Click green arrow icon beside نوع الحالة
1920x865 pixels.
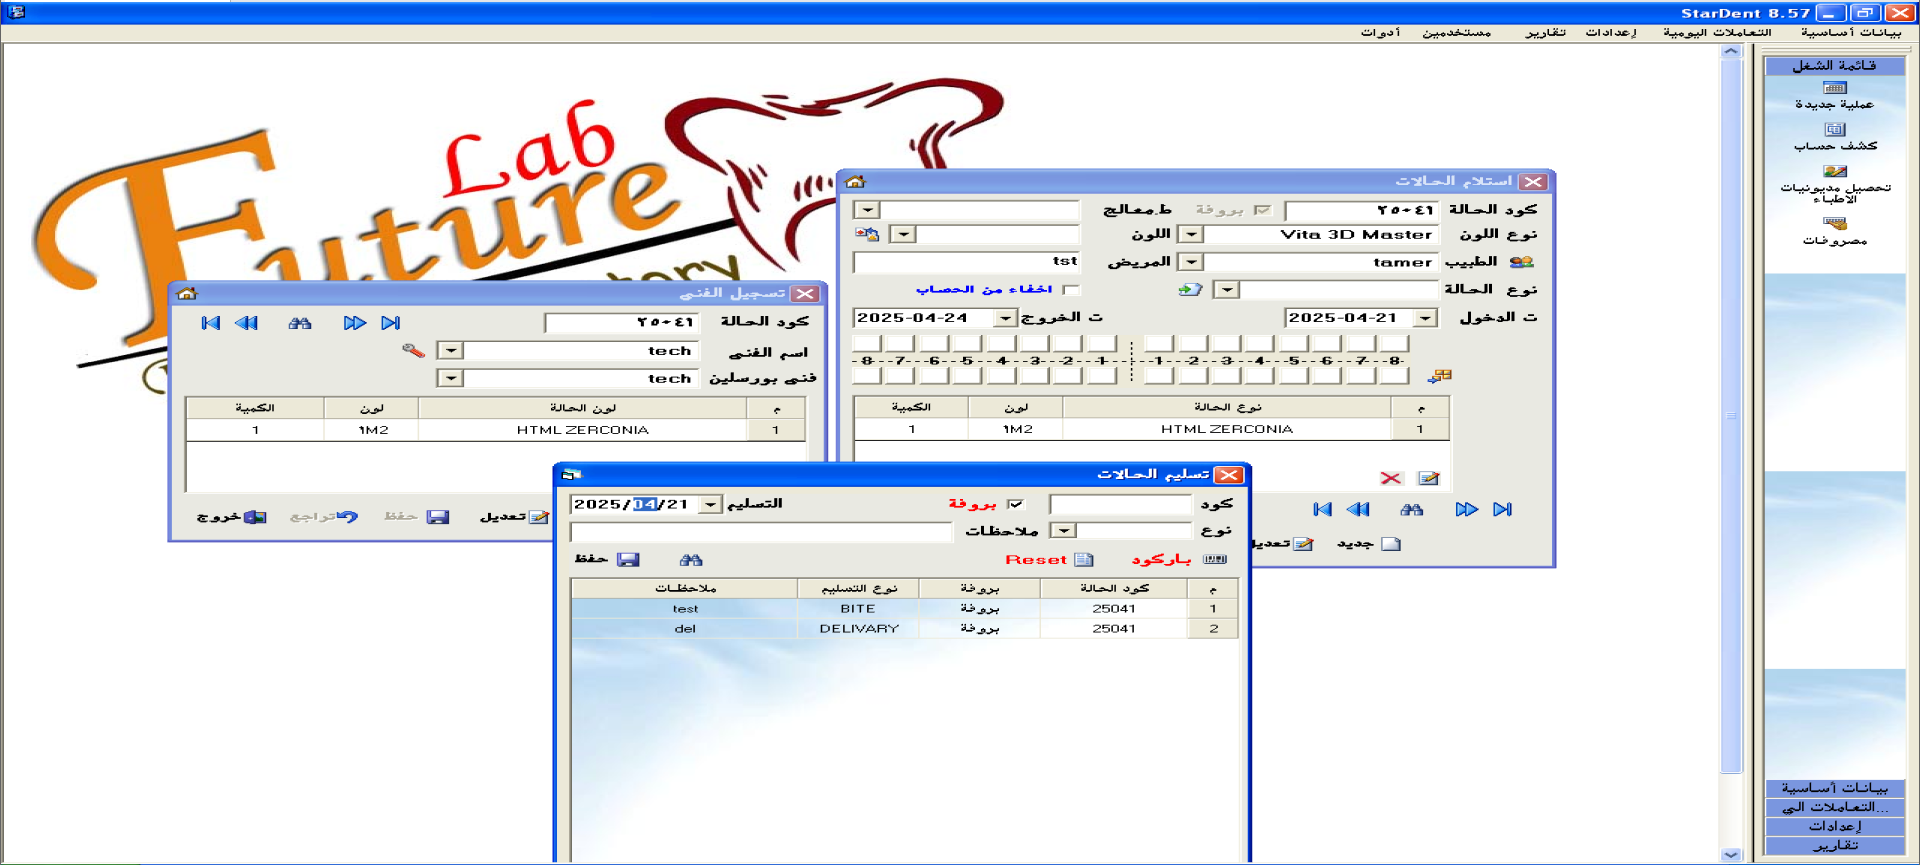(x=1190, y=289)
